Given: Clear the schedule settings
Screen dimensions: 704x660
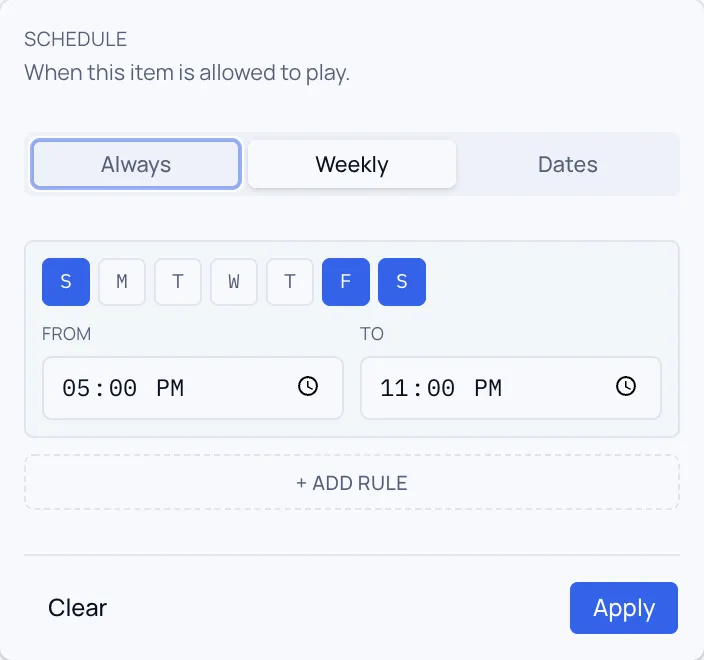Looking at the screenshot, I should click(77, 608).
